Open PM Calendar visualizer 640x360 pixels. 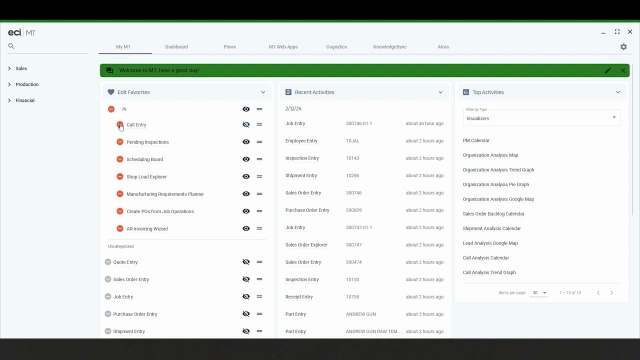tap(476, 140)
